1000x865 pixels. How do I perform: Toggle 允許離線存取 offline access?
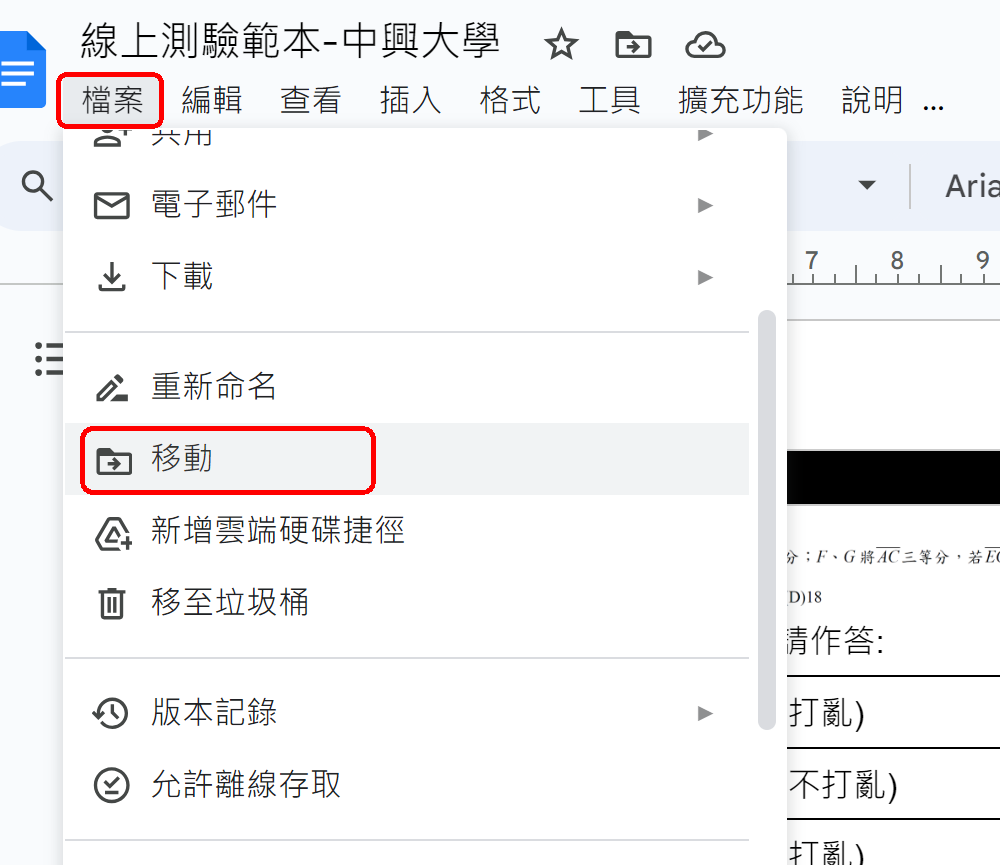click(x=407, y=785)
